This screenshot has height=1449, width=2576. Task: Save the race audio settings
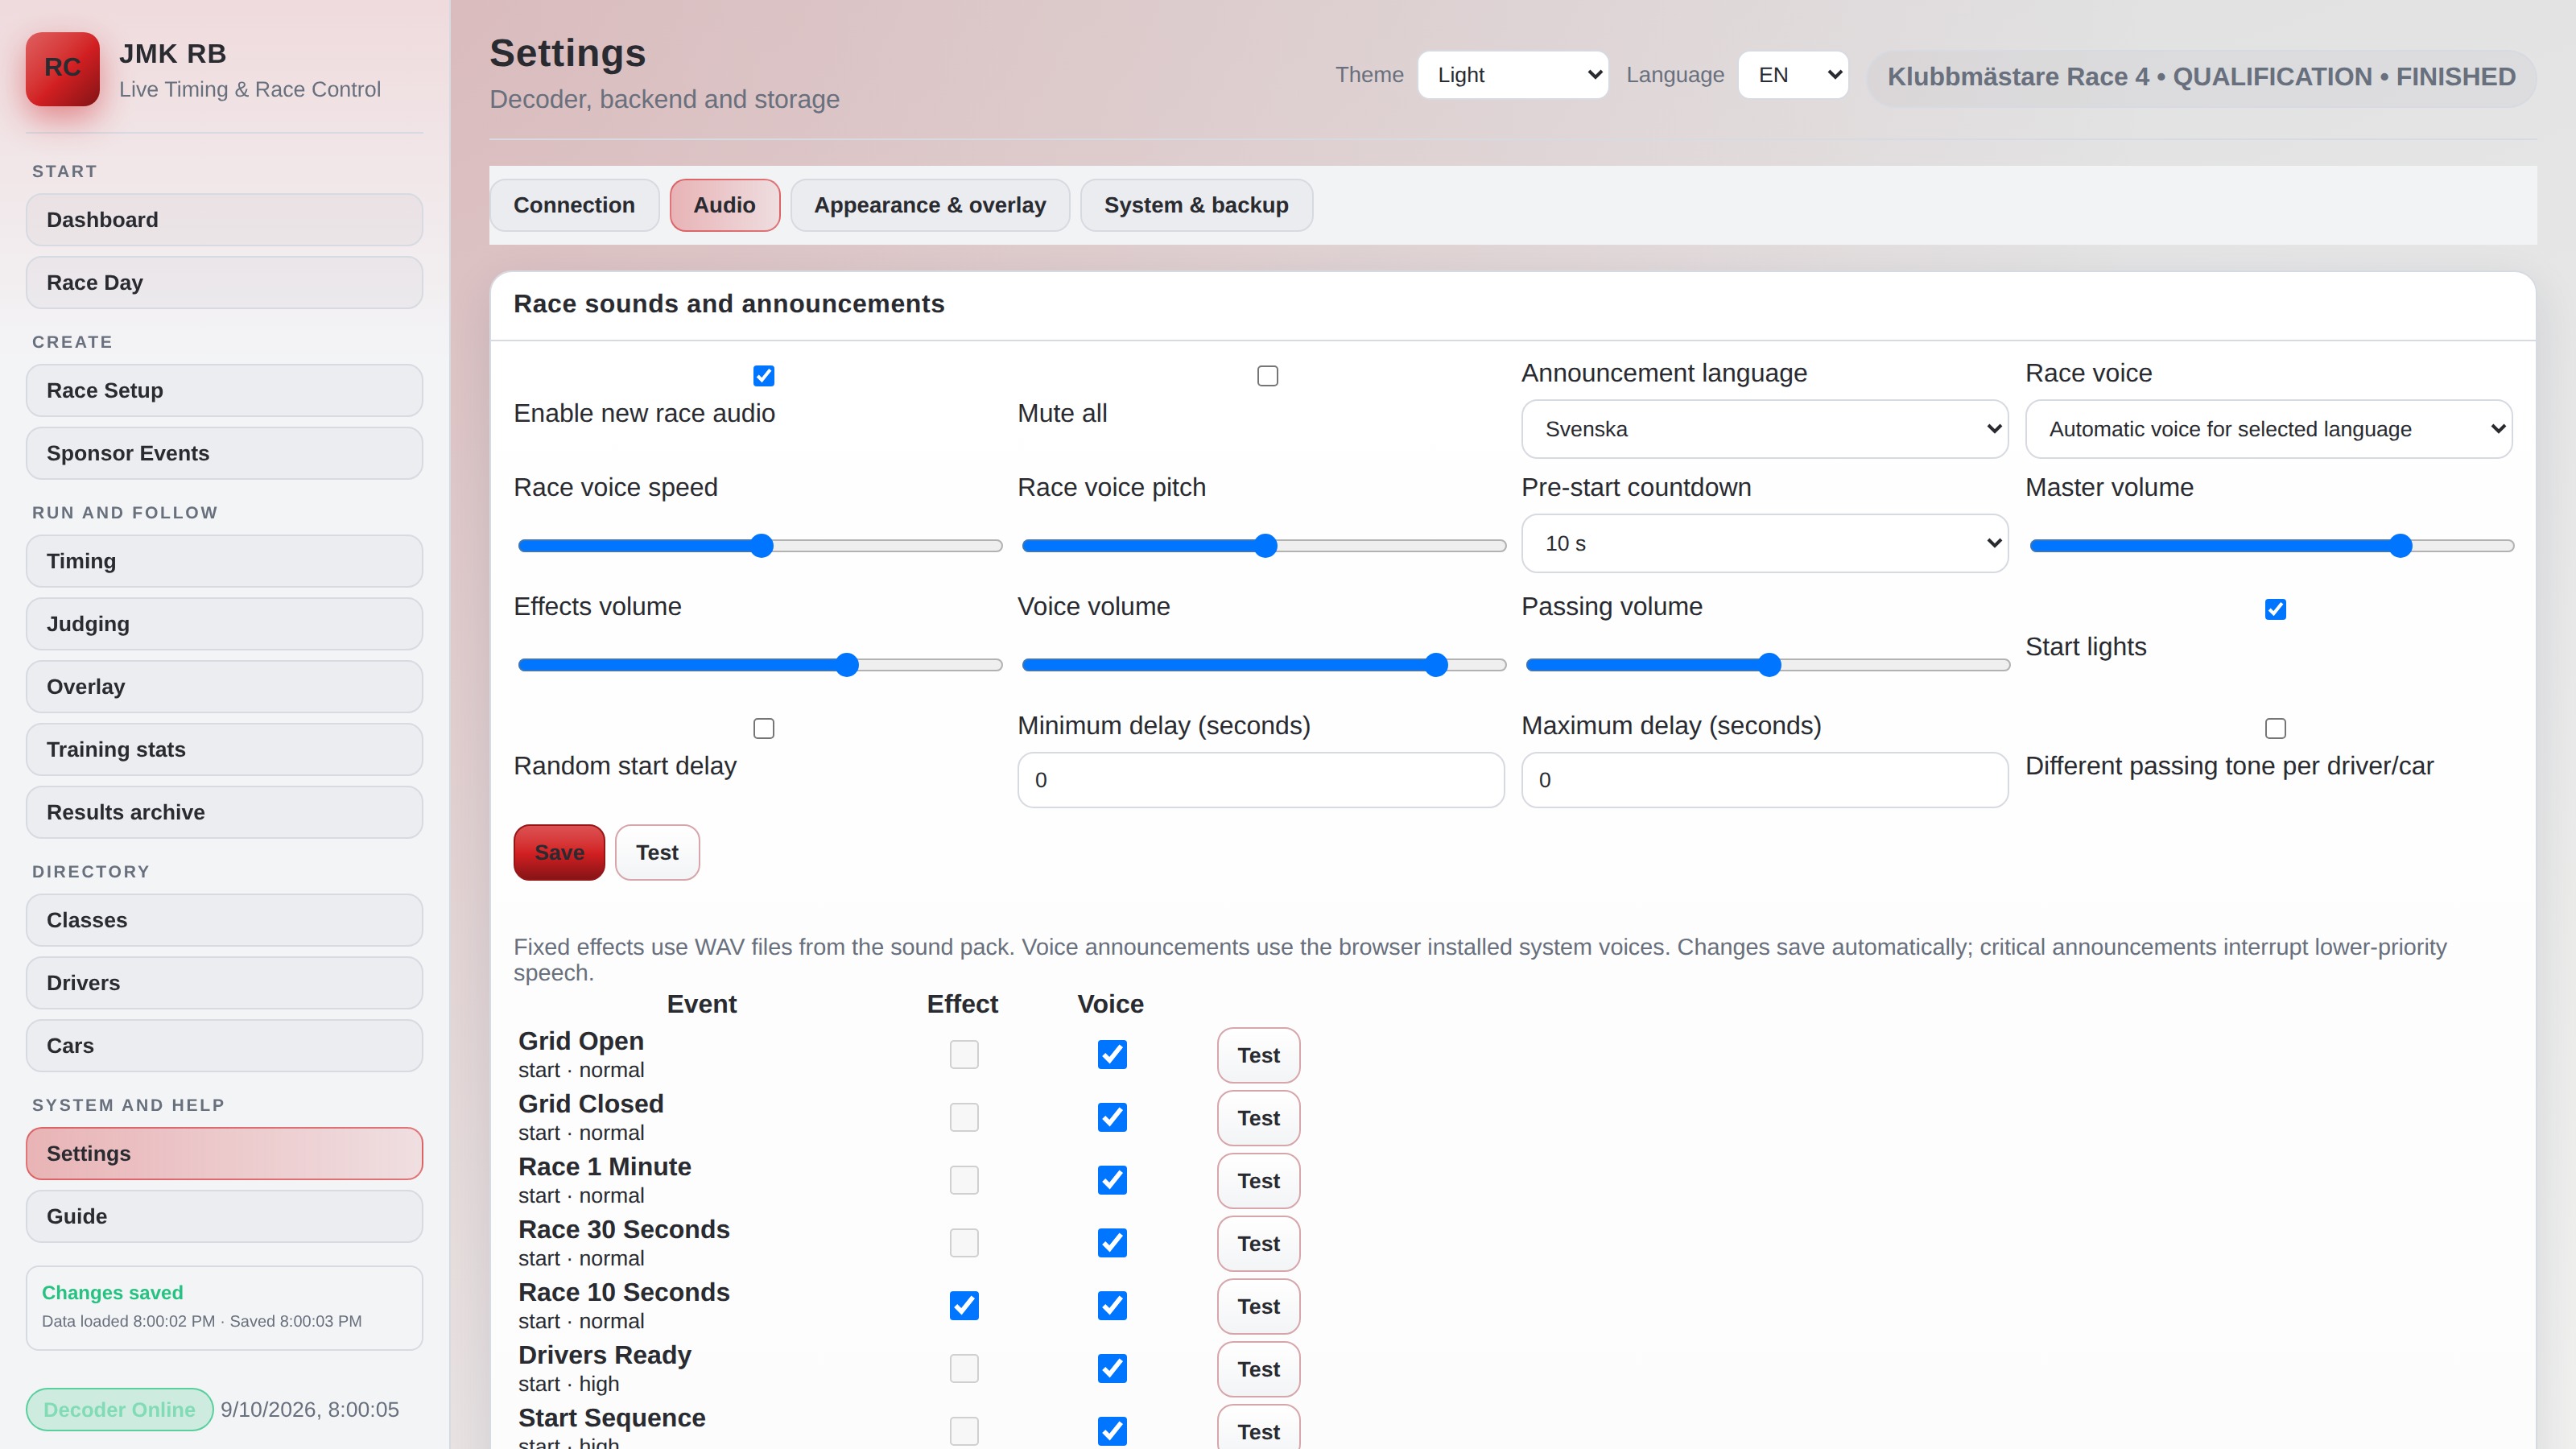(559, 852)
